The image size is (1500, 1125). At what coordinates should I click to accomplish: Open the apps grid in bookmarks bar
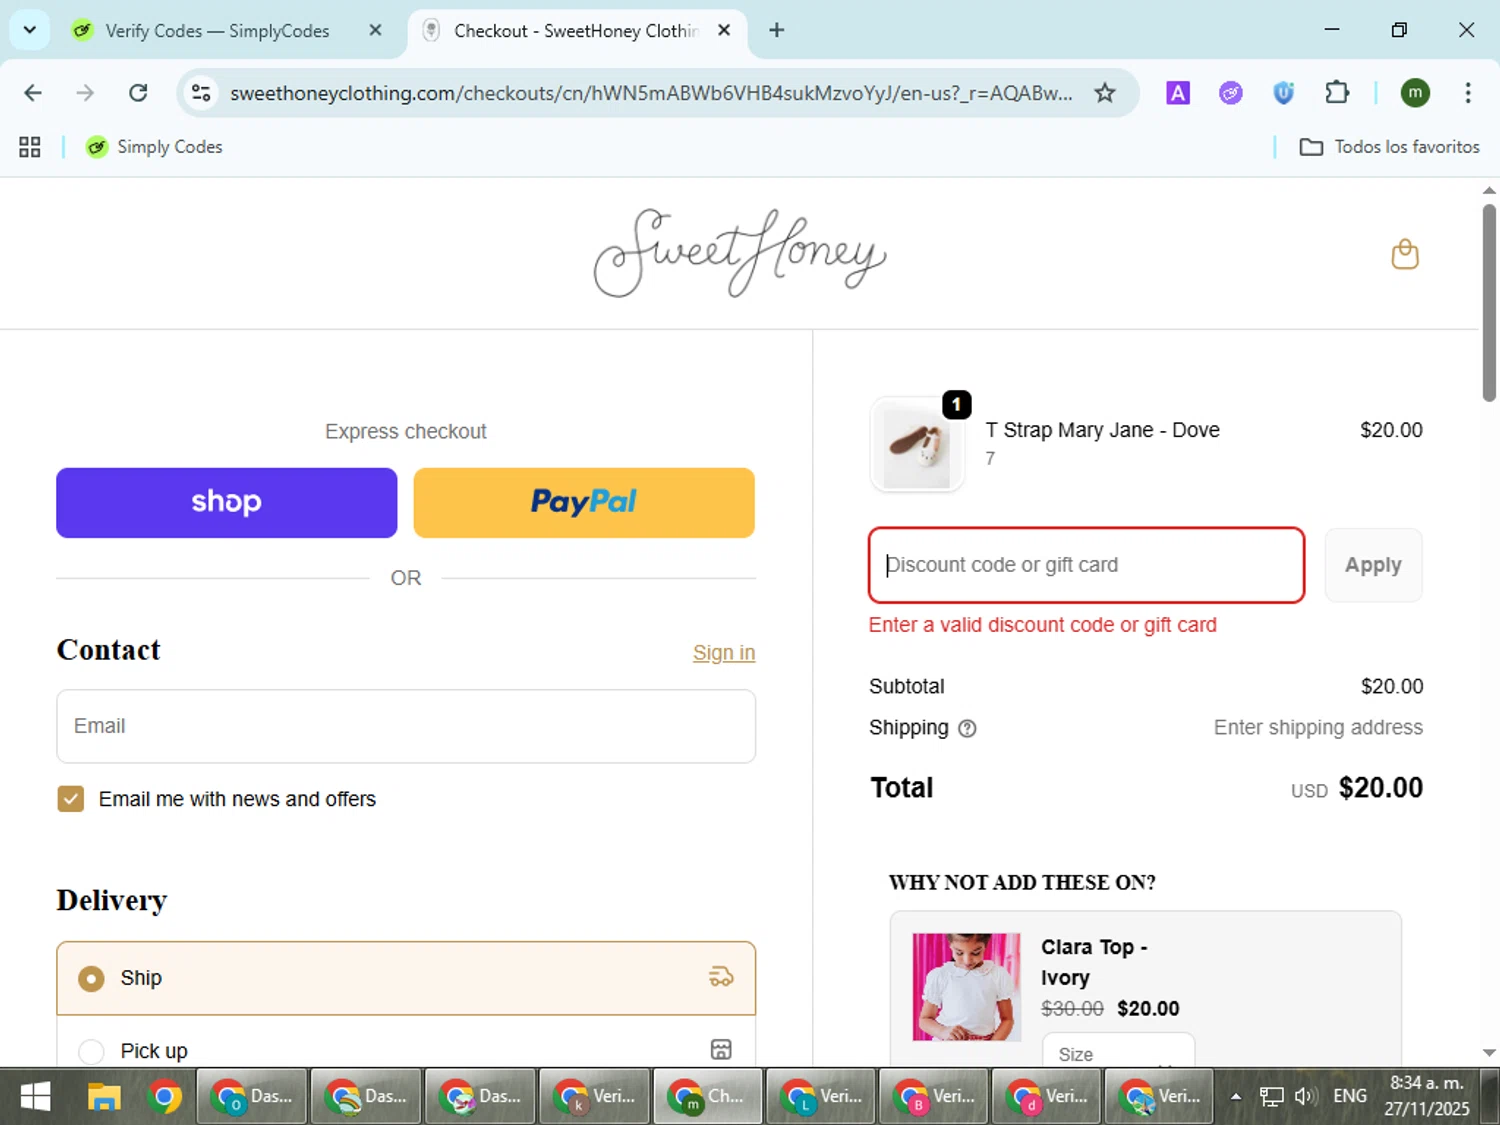[30, 147]
